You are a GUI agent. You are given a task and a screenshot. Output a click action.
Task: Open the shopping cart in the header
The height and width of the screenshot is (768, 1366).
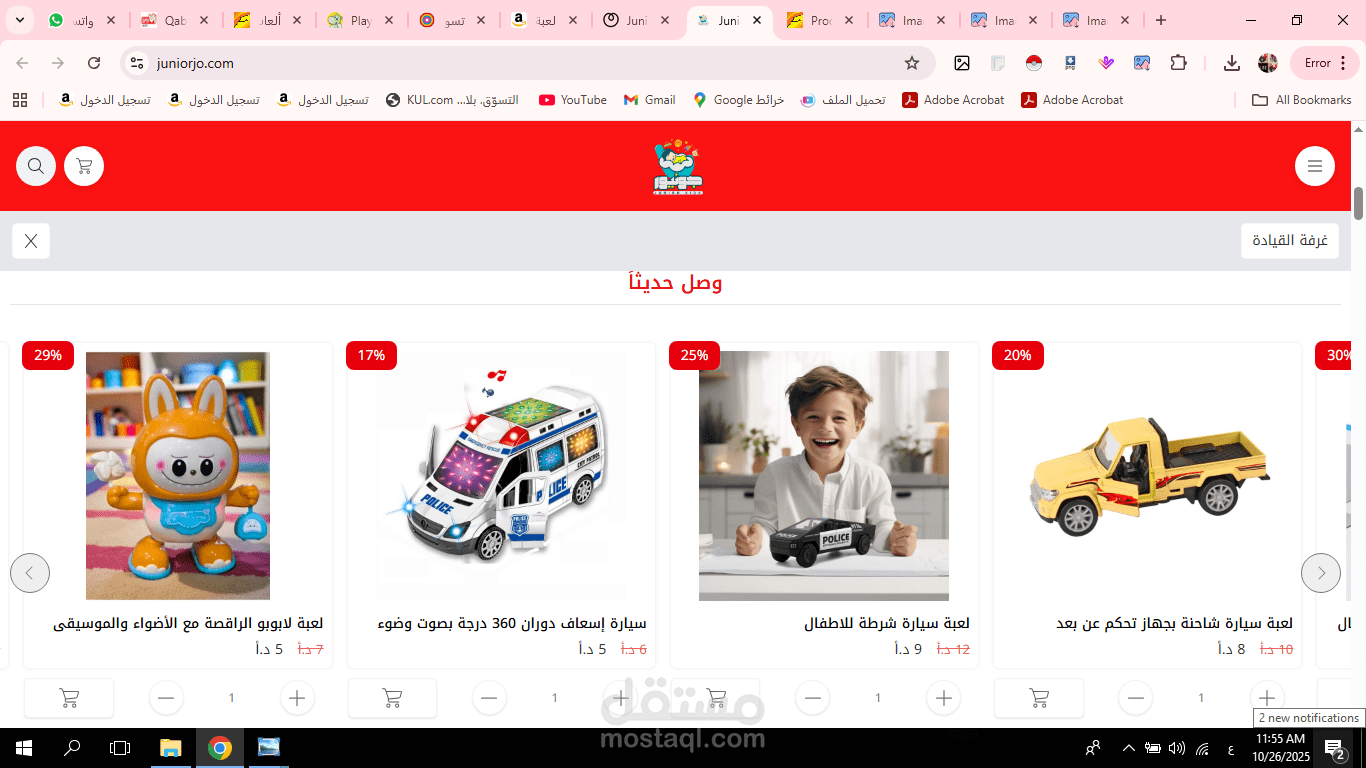84,166
